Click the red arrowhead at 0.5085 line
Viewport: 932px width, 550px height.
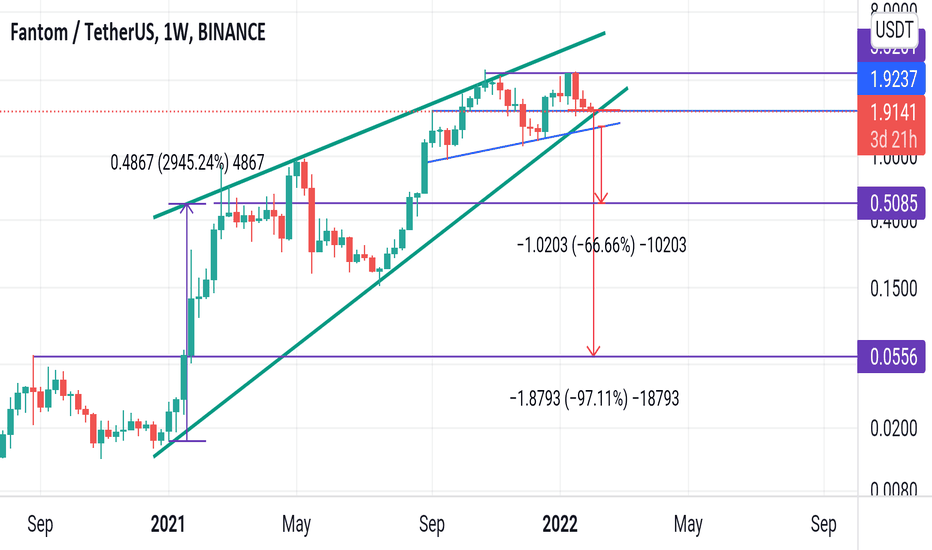tap(602, 198)
